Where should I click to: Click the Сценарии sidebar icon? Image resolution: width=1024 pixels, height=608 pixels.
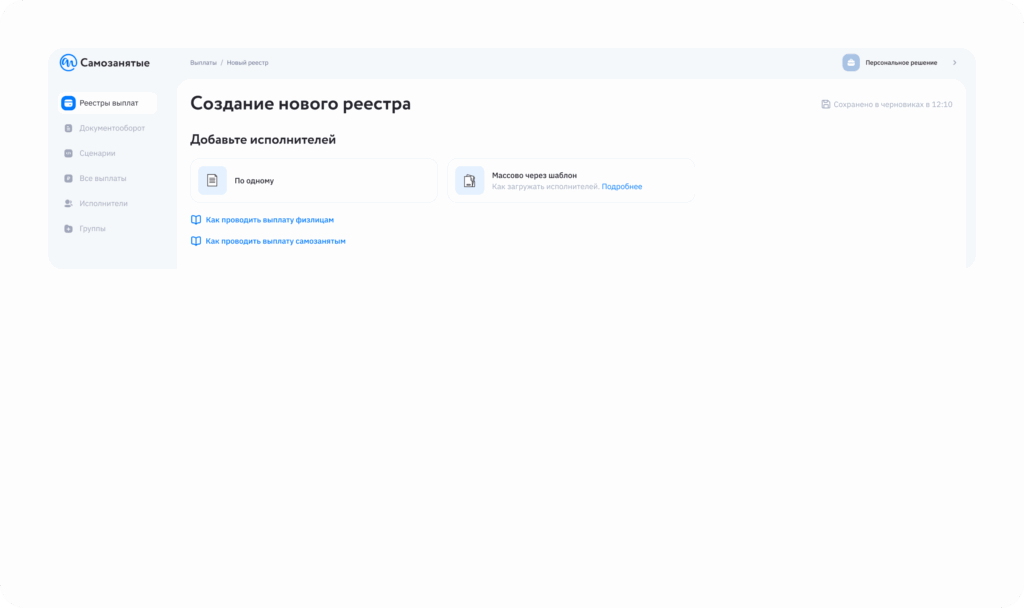point(68,153)
